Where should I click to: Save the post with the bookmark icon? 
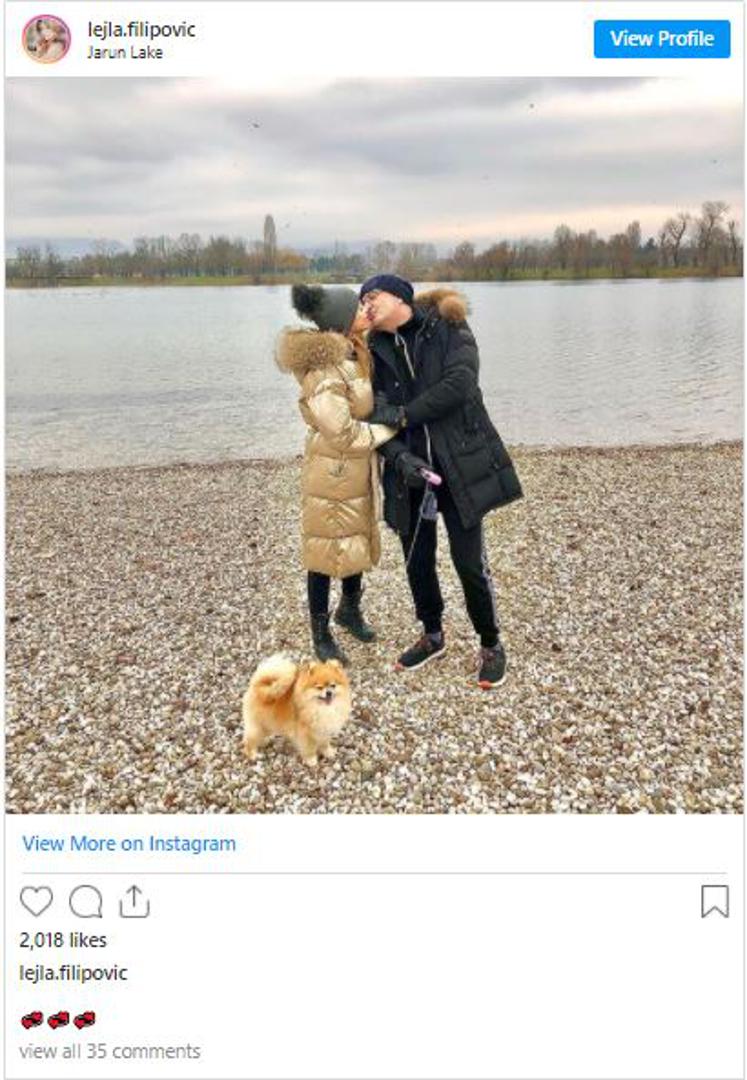715,902
